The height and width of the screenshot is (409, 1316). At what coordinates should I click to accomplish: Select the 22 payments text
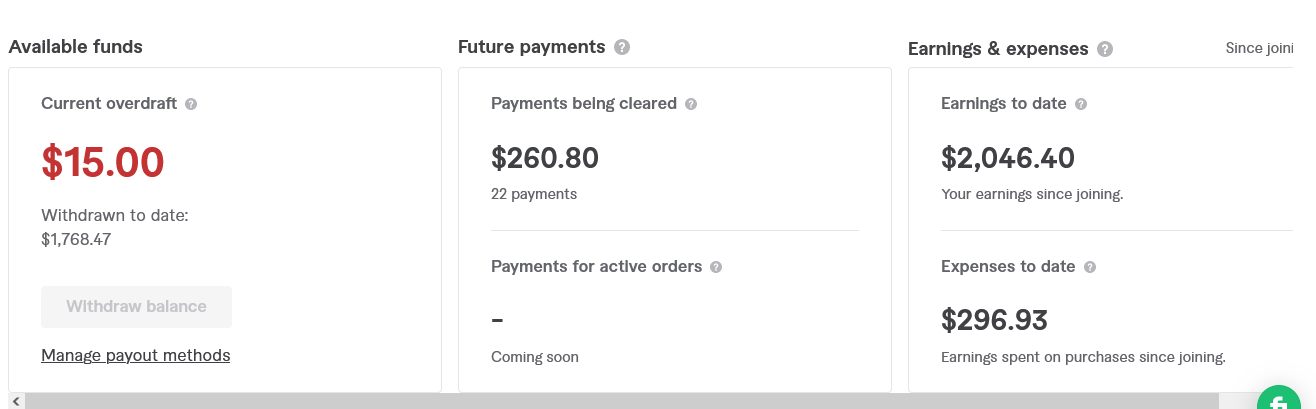[x=534, y=194]
